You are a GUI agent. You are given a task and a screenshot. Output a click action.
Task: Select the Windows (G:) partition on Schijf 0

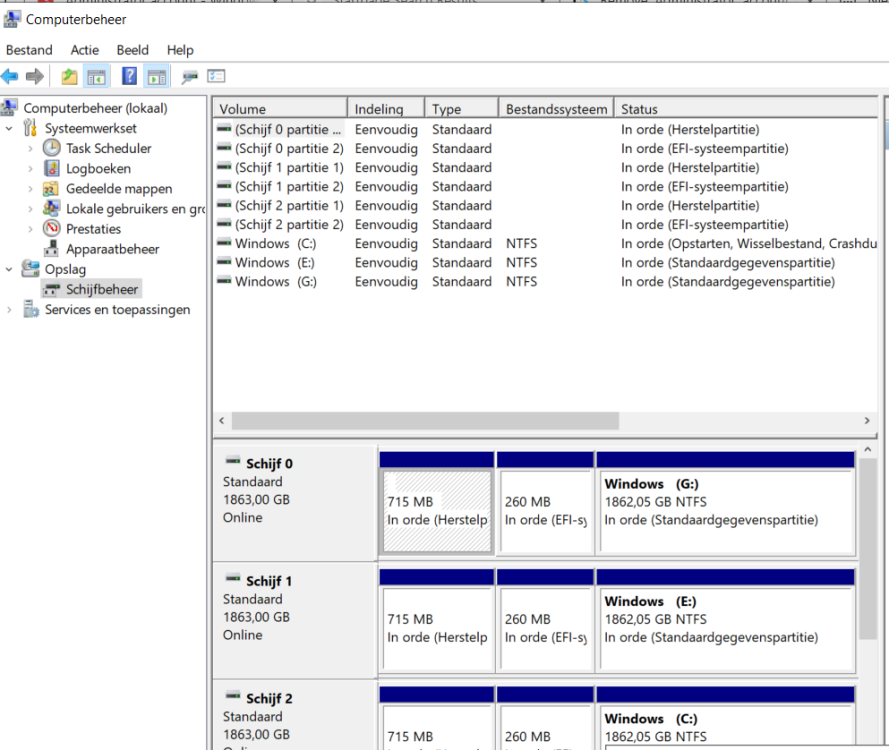pos(726,510)
